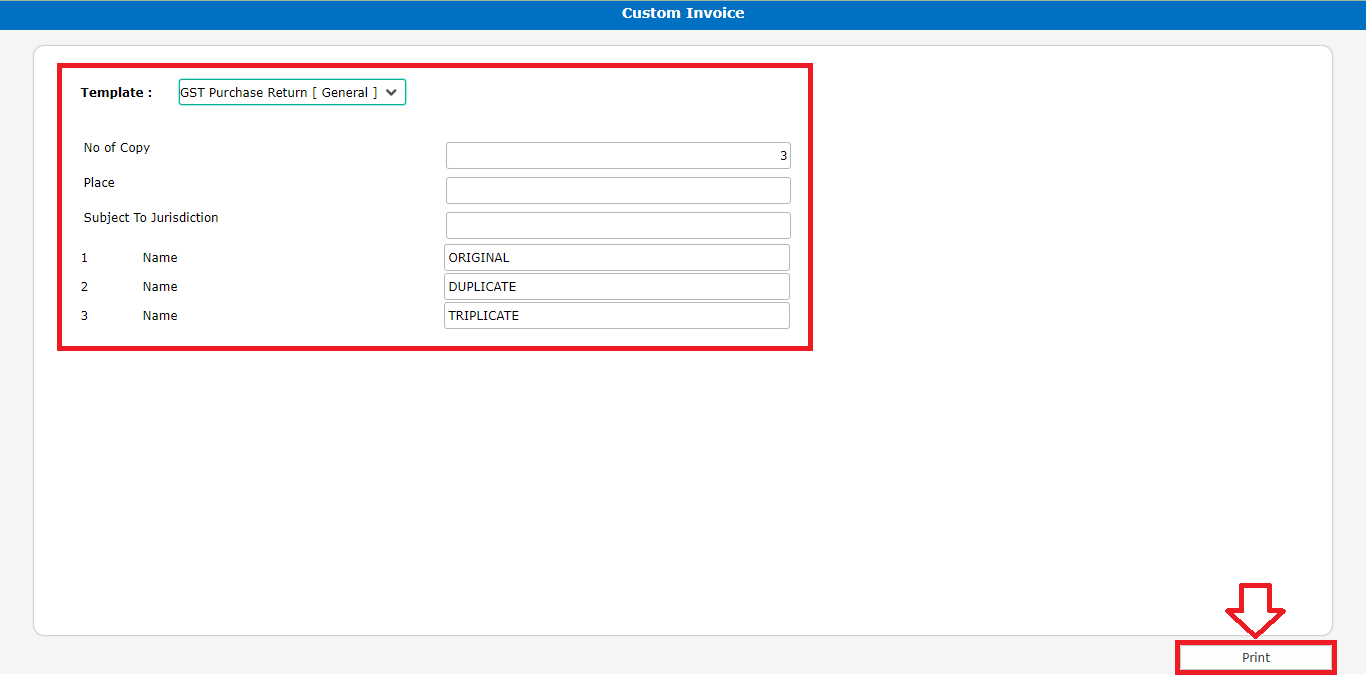Image resolution: width=1368 pixels, height=677 pixels.
Task: Click row number 3 beside TRIPLICATE
Action: 85,316
